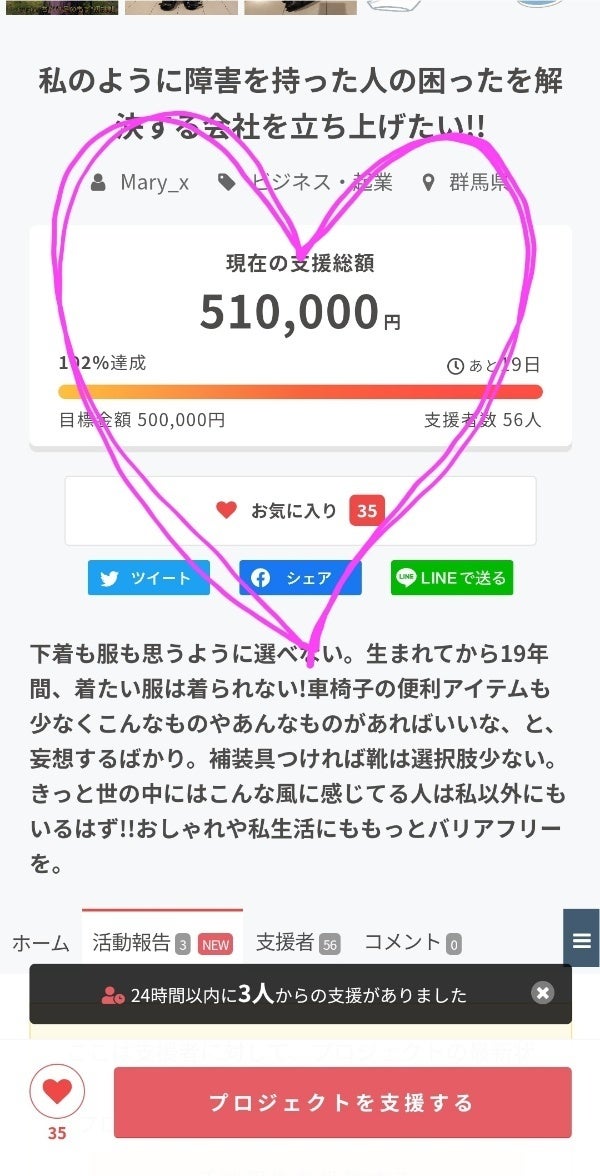Image resolution: width=600 pixels, height=1176 pixels.
Task: Click the orange funding progress bar
Action: 300,392
